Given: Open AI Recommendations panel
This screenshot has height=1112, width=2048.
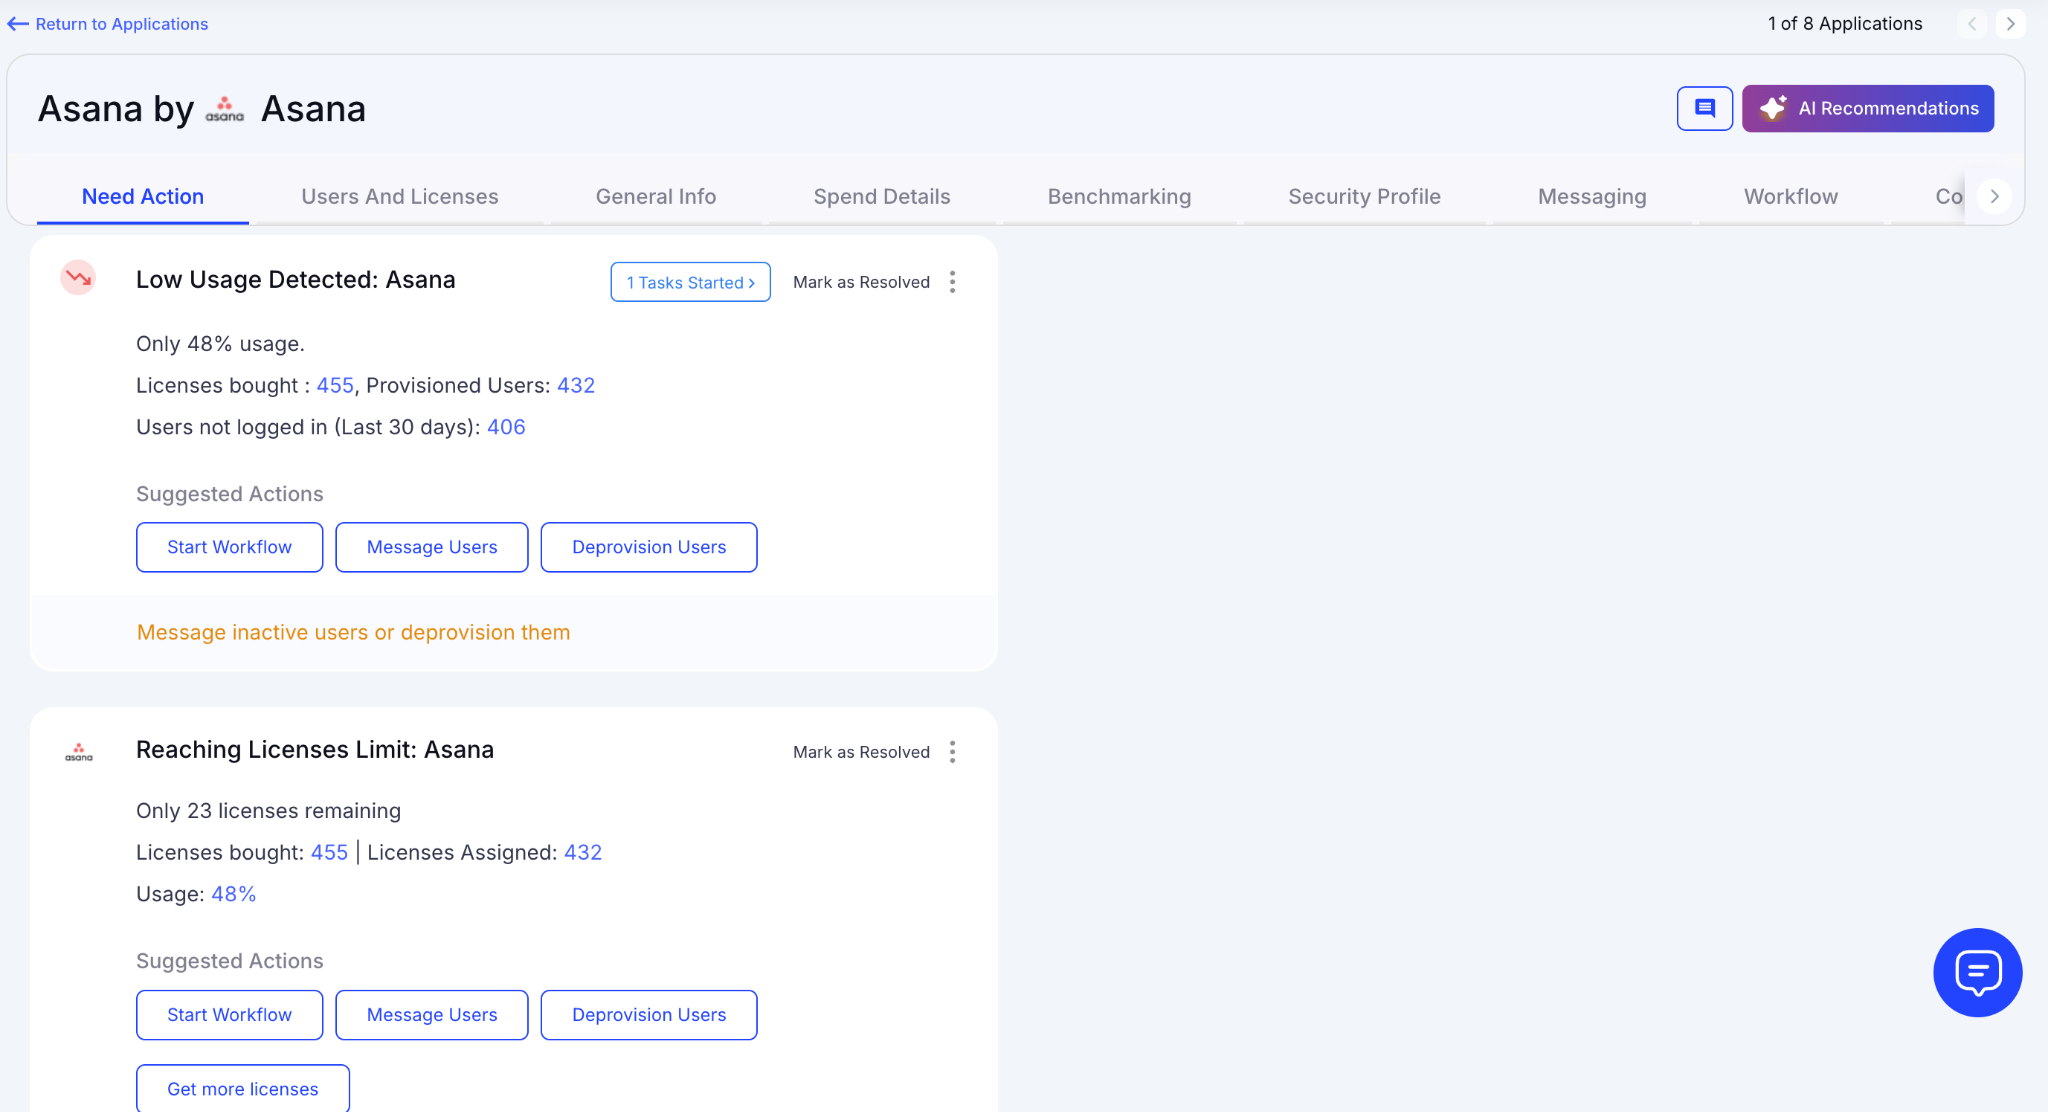Looking at the screenshot, I should point(1867,108).
